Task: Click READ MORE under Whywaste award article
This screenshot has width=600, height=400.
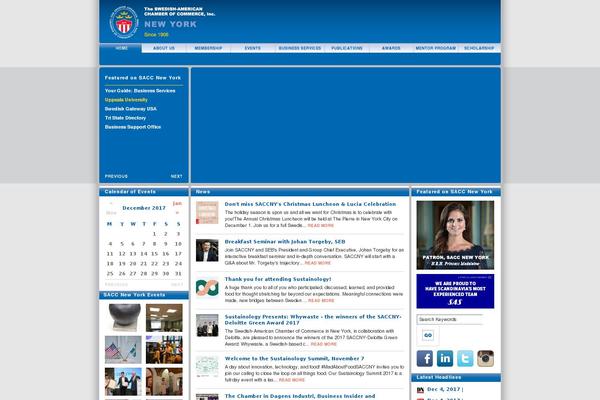Action: [x=324, y=344]
